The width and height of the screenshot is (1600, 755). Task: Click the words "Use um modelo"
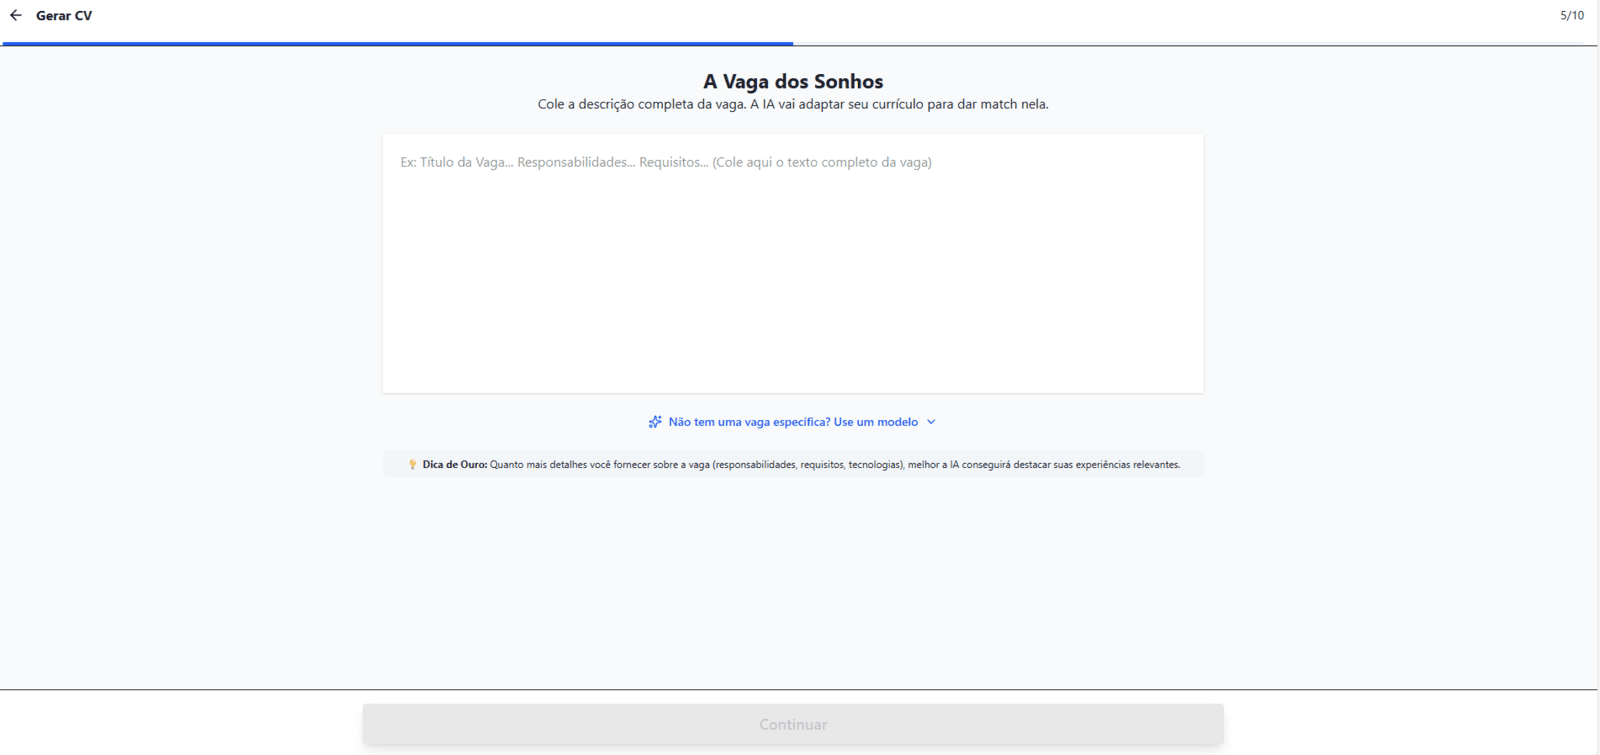[x=876, y=422]
